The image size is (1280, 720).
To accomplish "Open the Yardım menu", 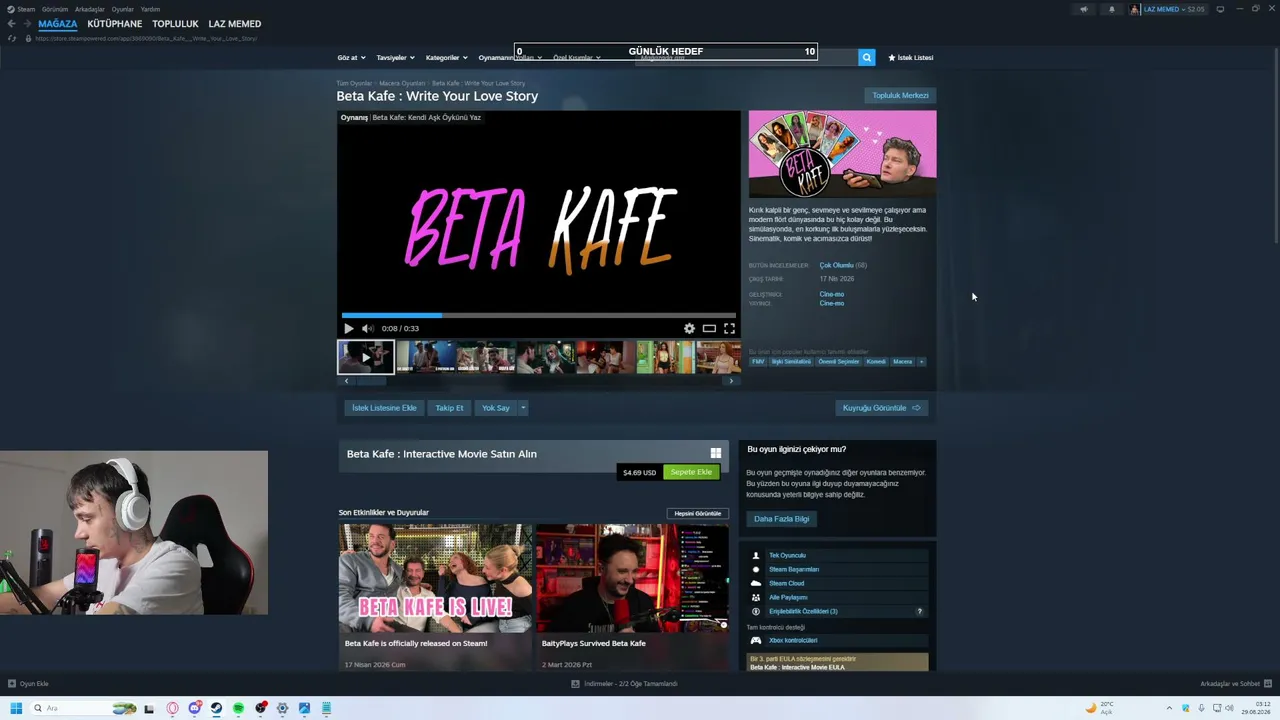I will (x=150, y=9).
